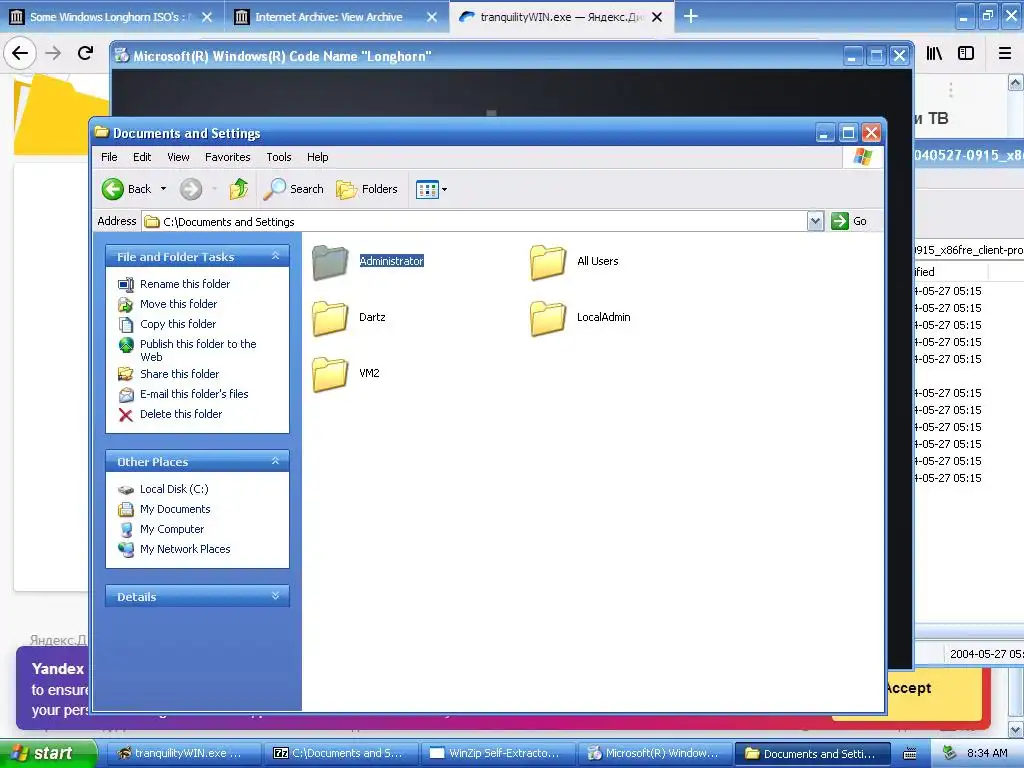Click the All Users folder name label
This screenshot has height=768, width=1024.
point(598,261)
